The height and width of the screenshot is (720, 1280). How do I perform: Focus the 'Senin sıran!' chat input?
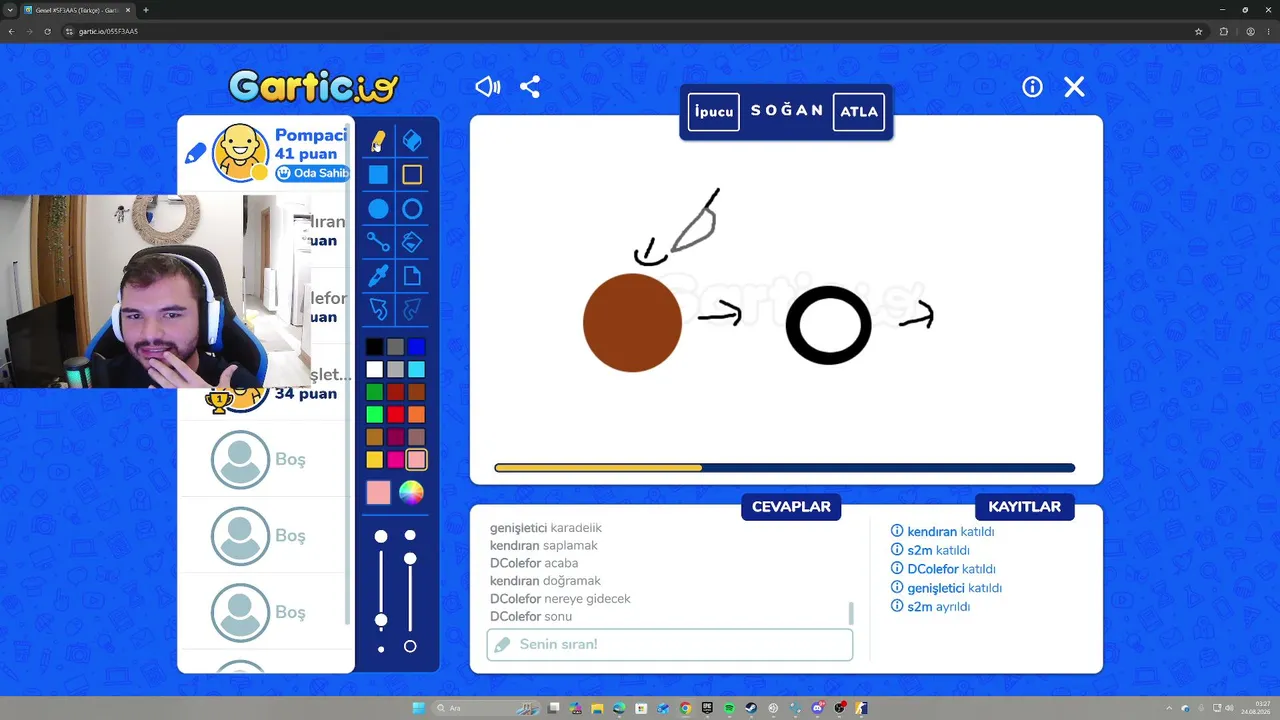click(670, 645)
